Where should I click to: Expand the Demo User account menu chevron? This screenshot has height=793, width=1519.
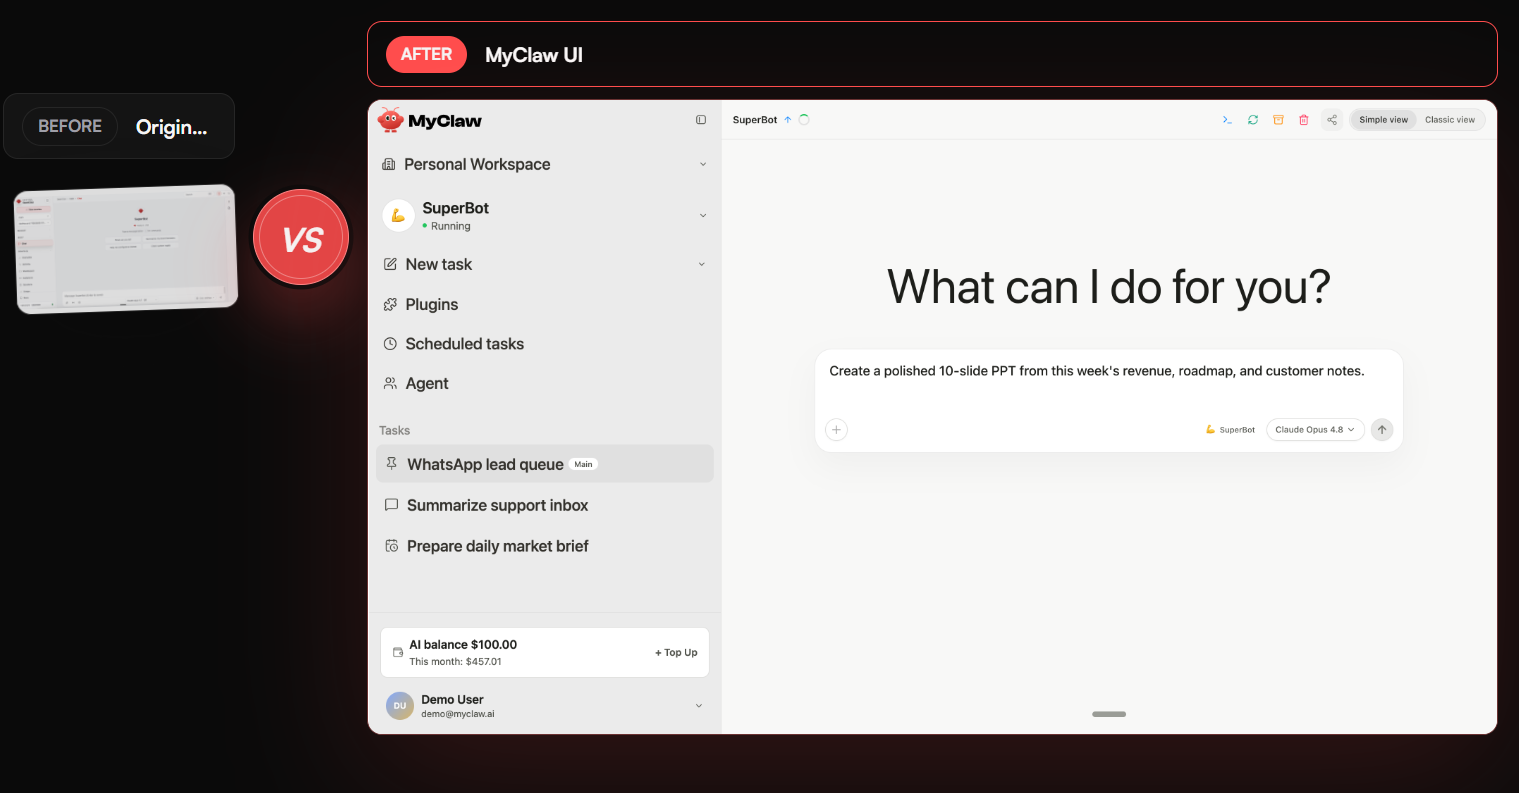click(x=699, y=706)
